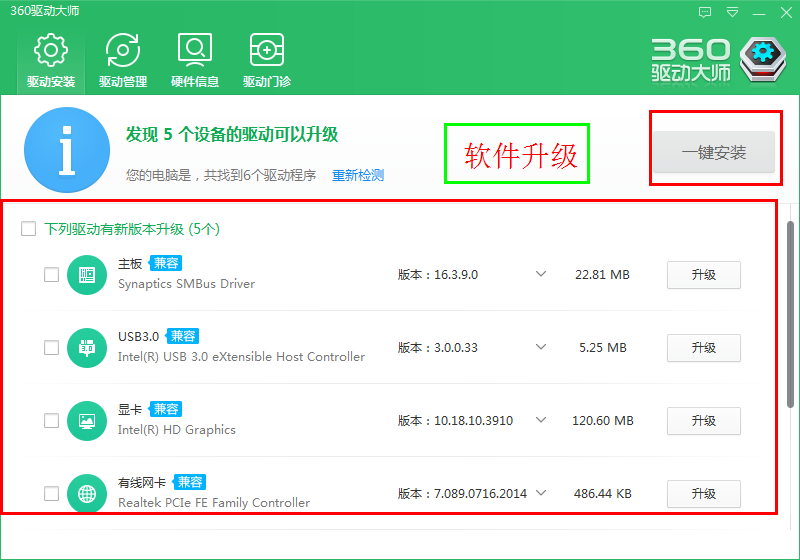
Task: Go to 驱动门诊 tab
Action: (267, 62)
